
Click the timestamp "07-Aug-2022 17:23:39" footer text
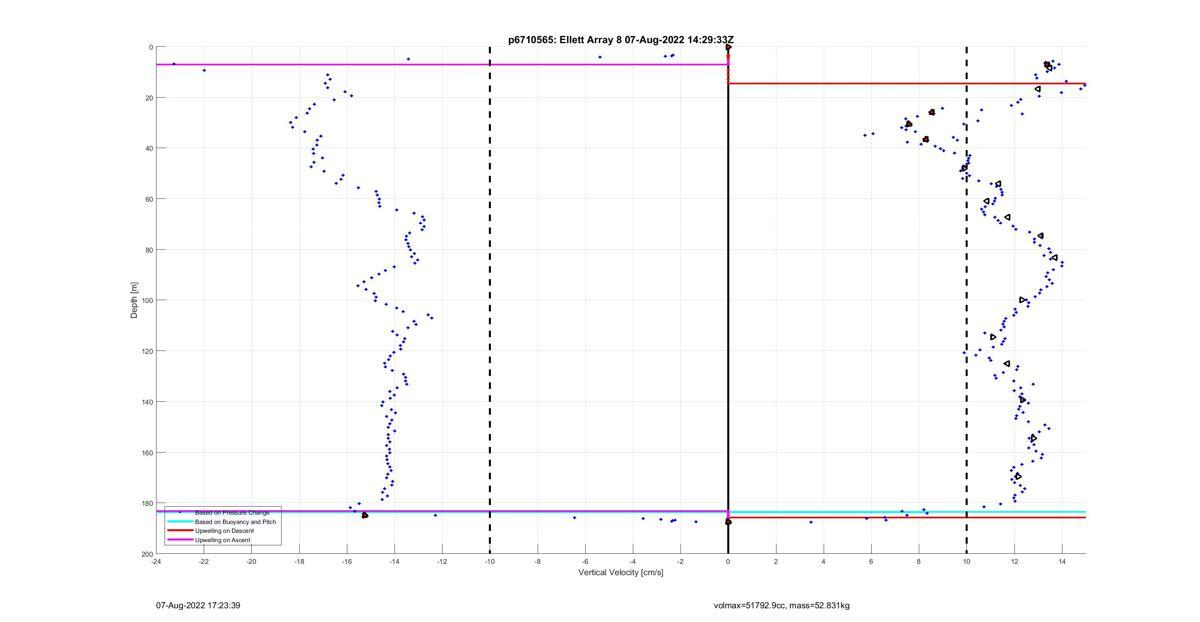(x=198, y=605)
